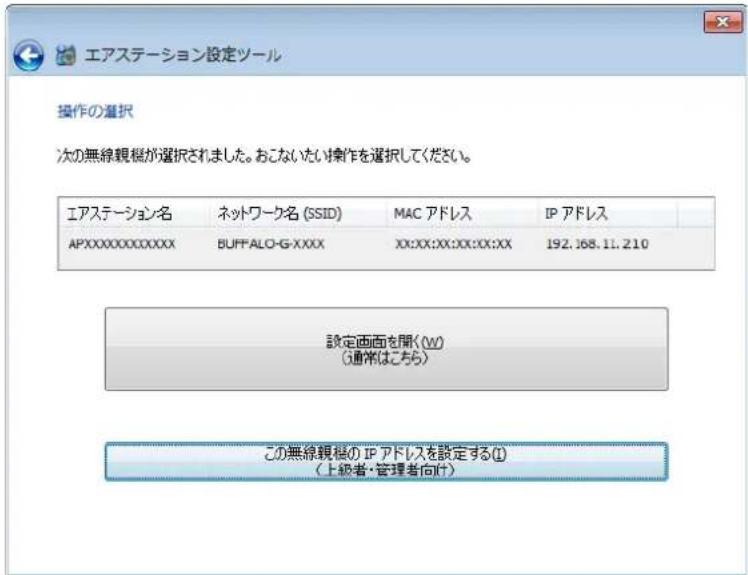The width and height of the screenshot is (748, 575).
Task: Select the 192.168.11.210 IP address cell
Action: coord(597,244)
